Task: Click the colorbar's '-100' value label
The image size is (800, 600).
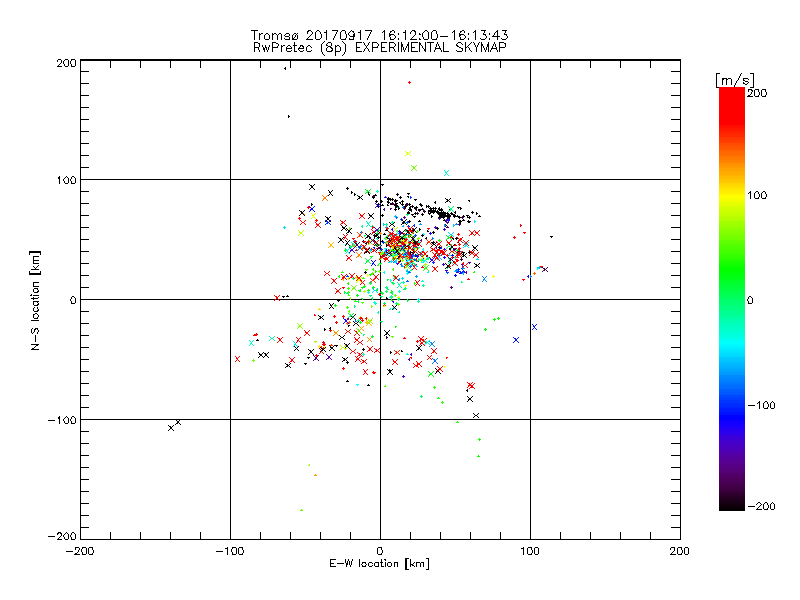Action: 761,406
